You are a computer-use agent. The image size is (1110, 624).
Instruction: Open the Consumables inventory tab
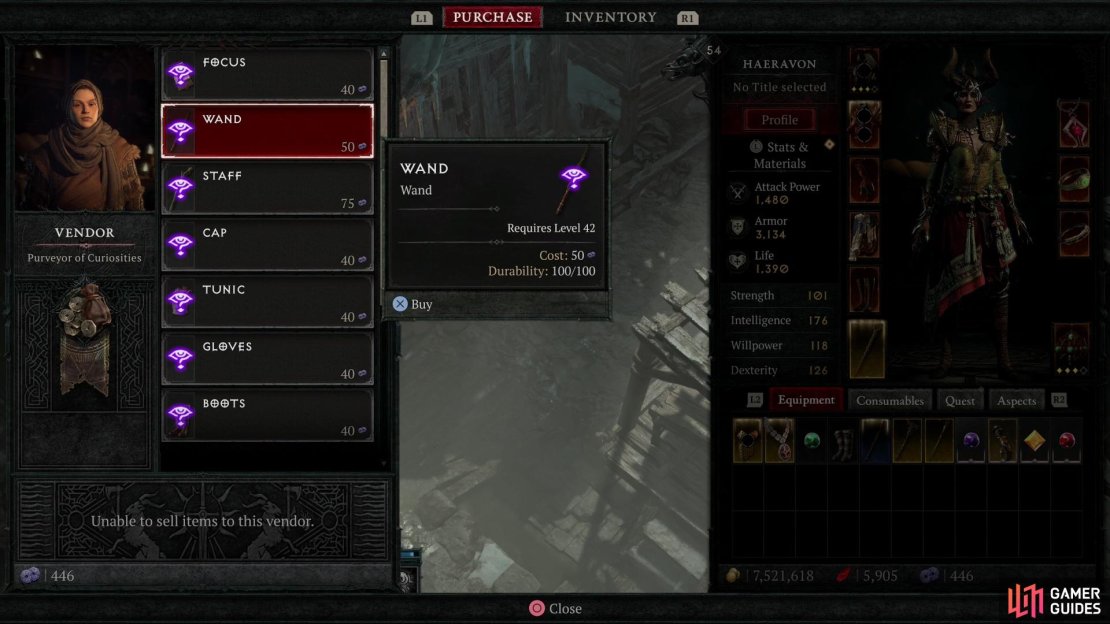[890, 400]
